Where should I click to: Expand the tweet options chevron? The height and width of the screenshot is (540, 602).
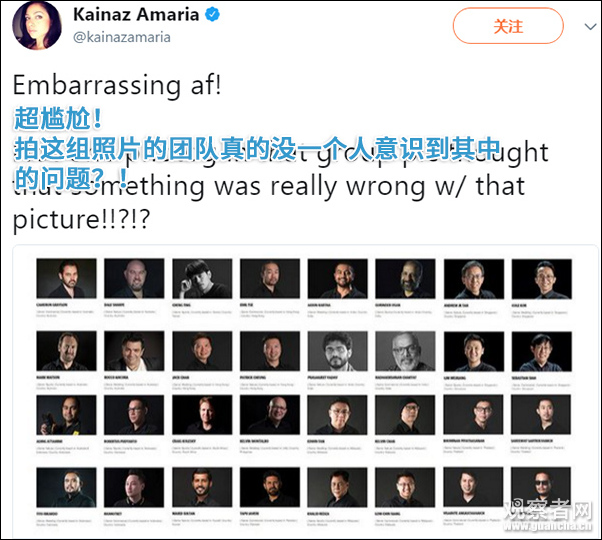point(590,26)
